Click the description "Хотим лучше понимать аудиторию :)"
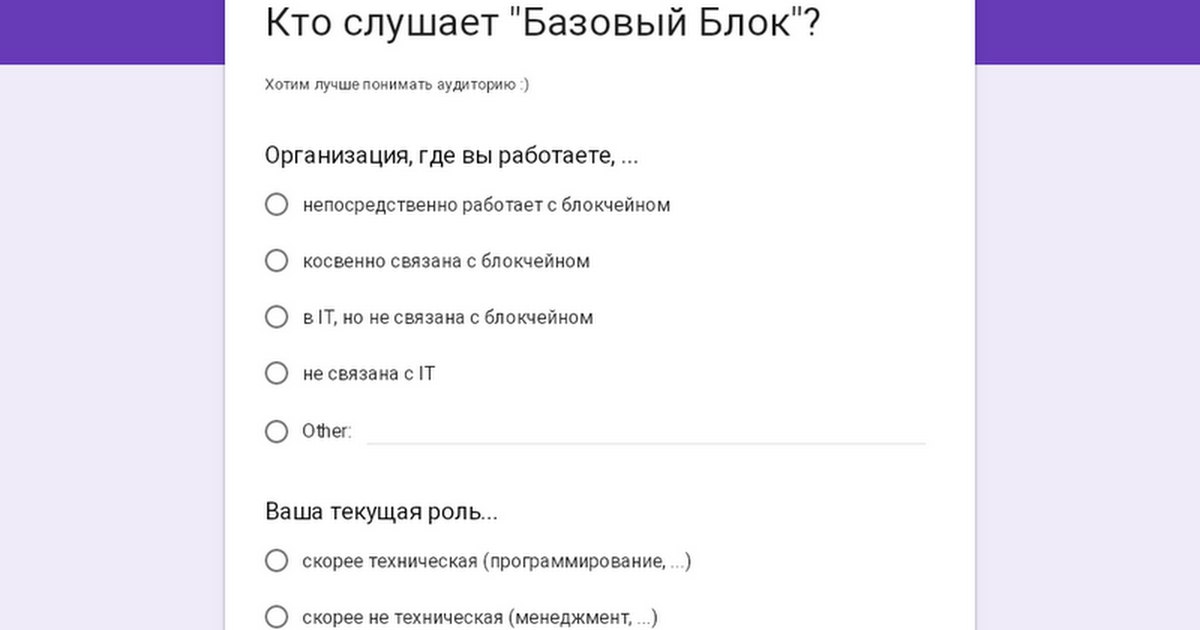Image resolution: width=1200 pixels, height=630 pixels. [x=397, y=85]
